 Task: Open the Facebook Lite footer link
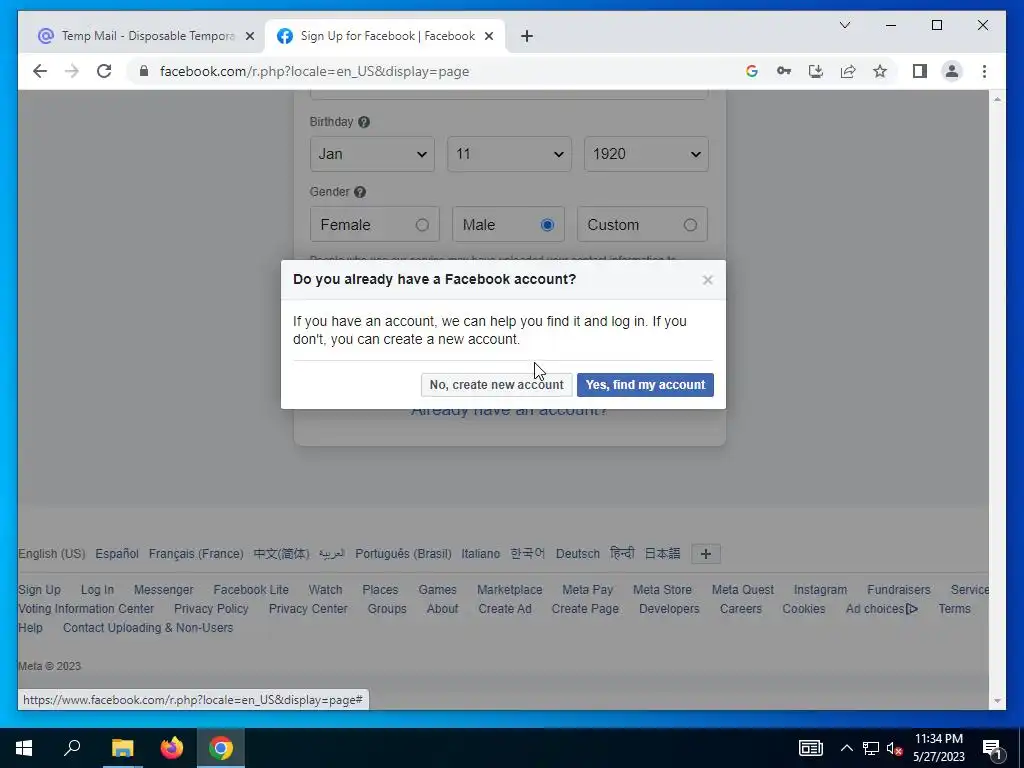click(251, 590)
